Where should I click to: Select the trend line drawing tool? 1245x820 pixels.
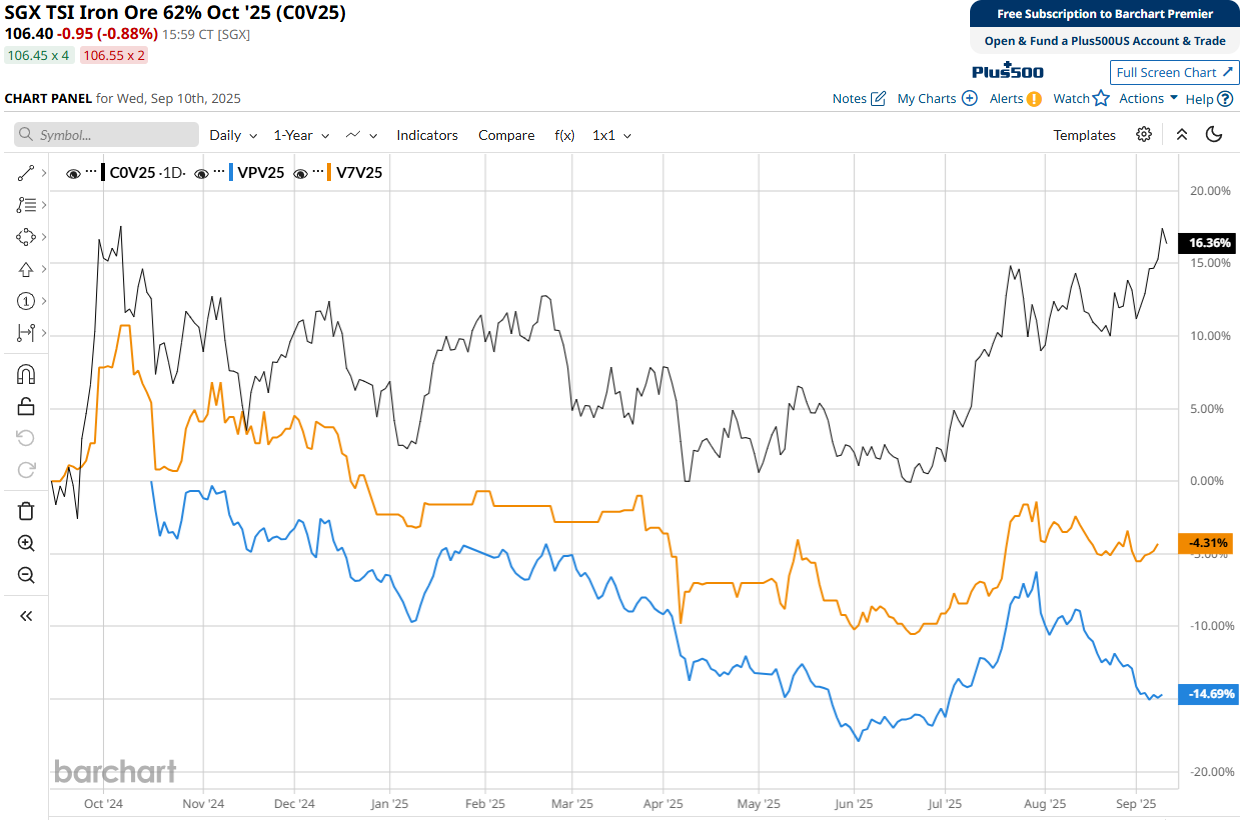pyautogui.click(x=26, y=173)
